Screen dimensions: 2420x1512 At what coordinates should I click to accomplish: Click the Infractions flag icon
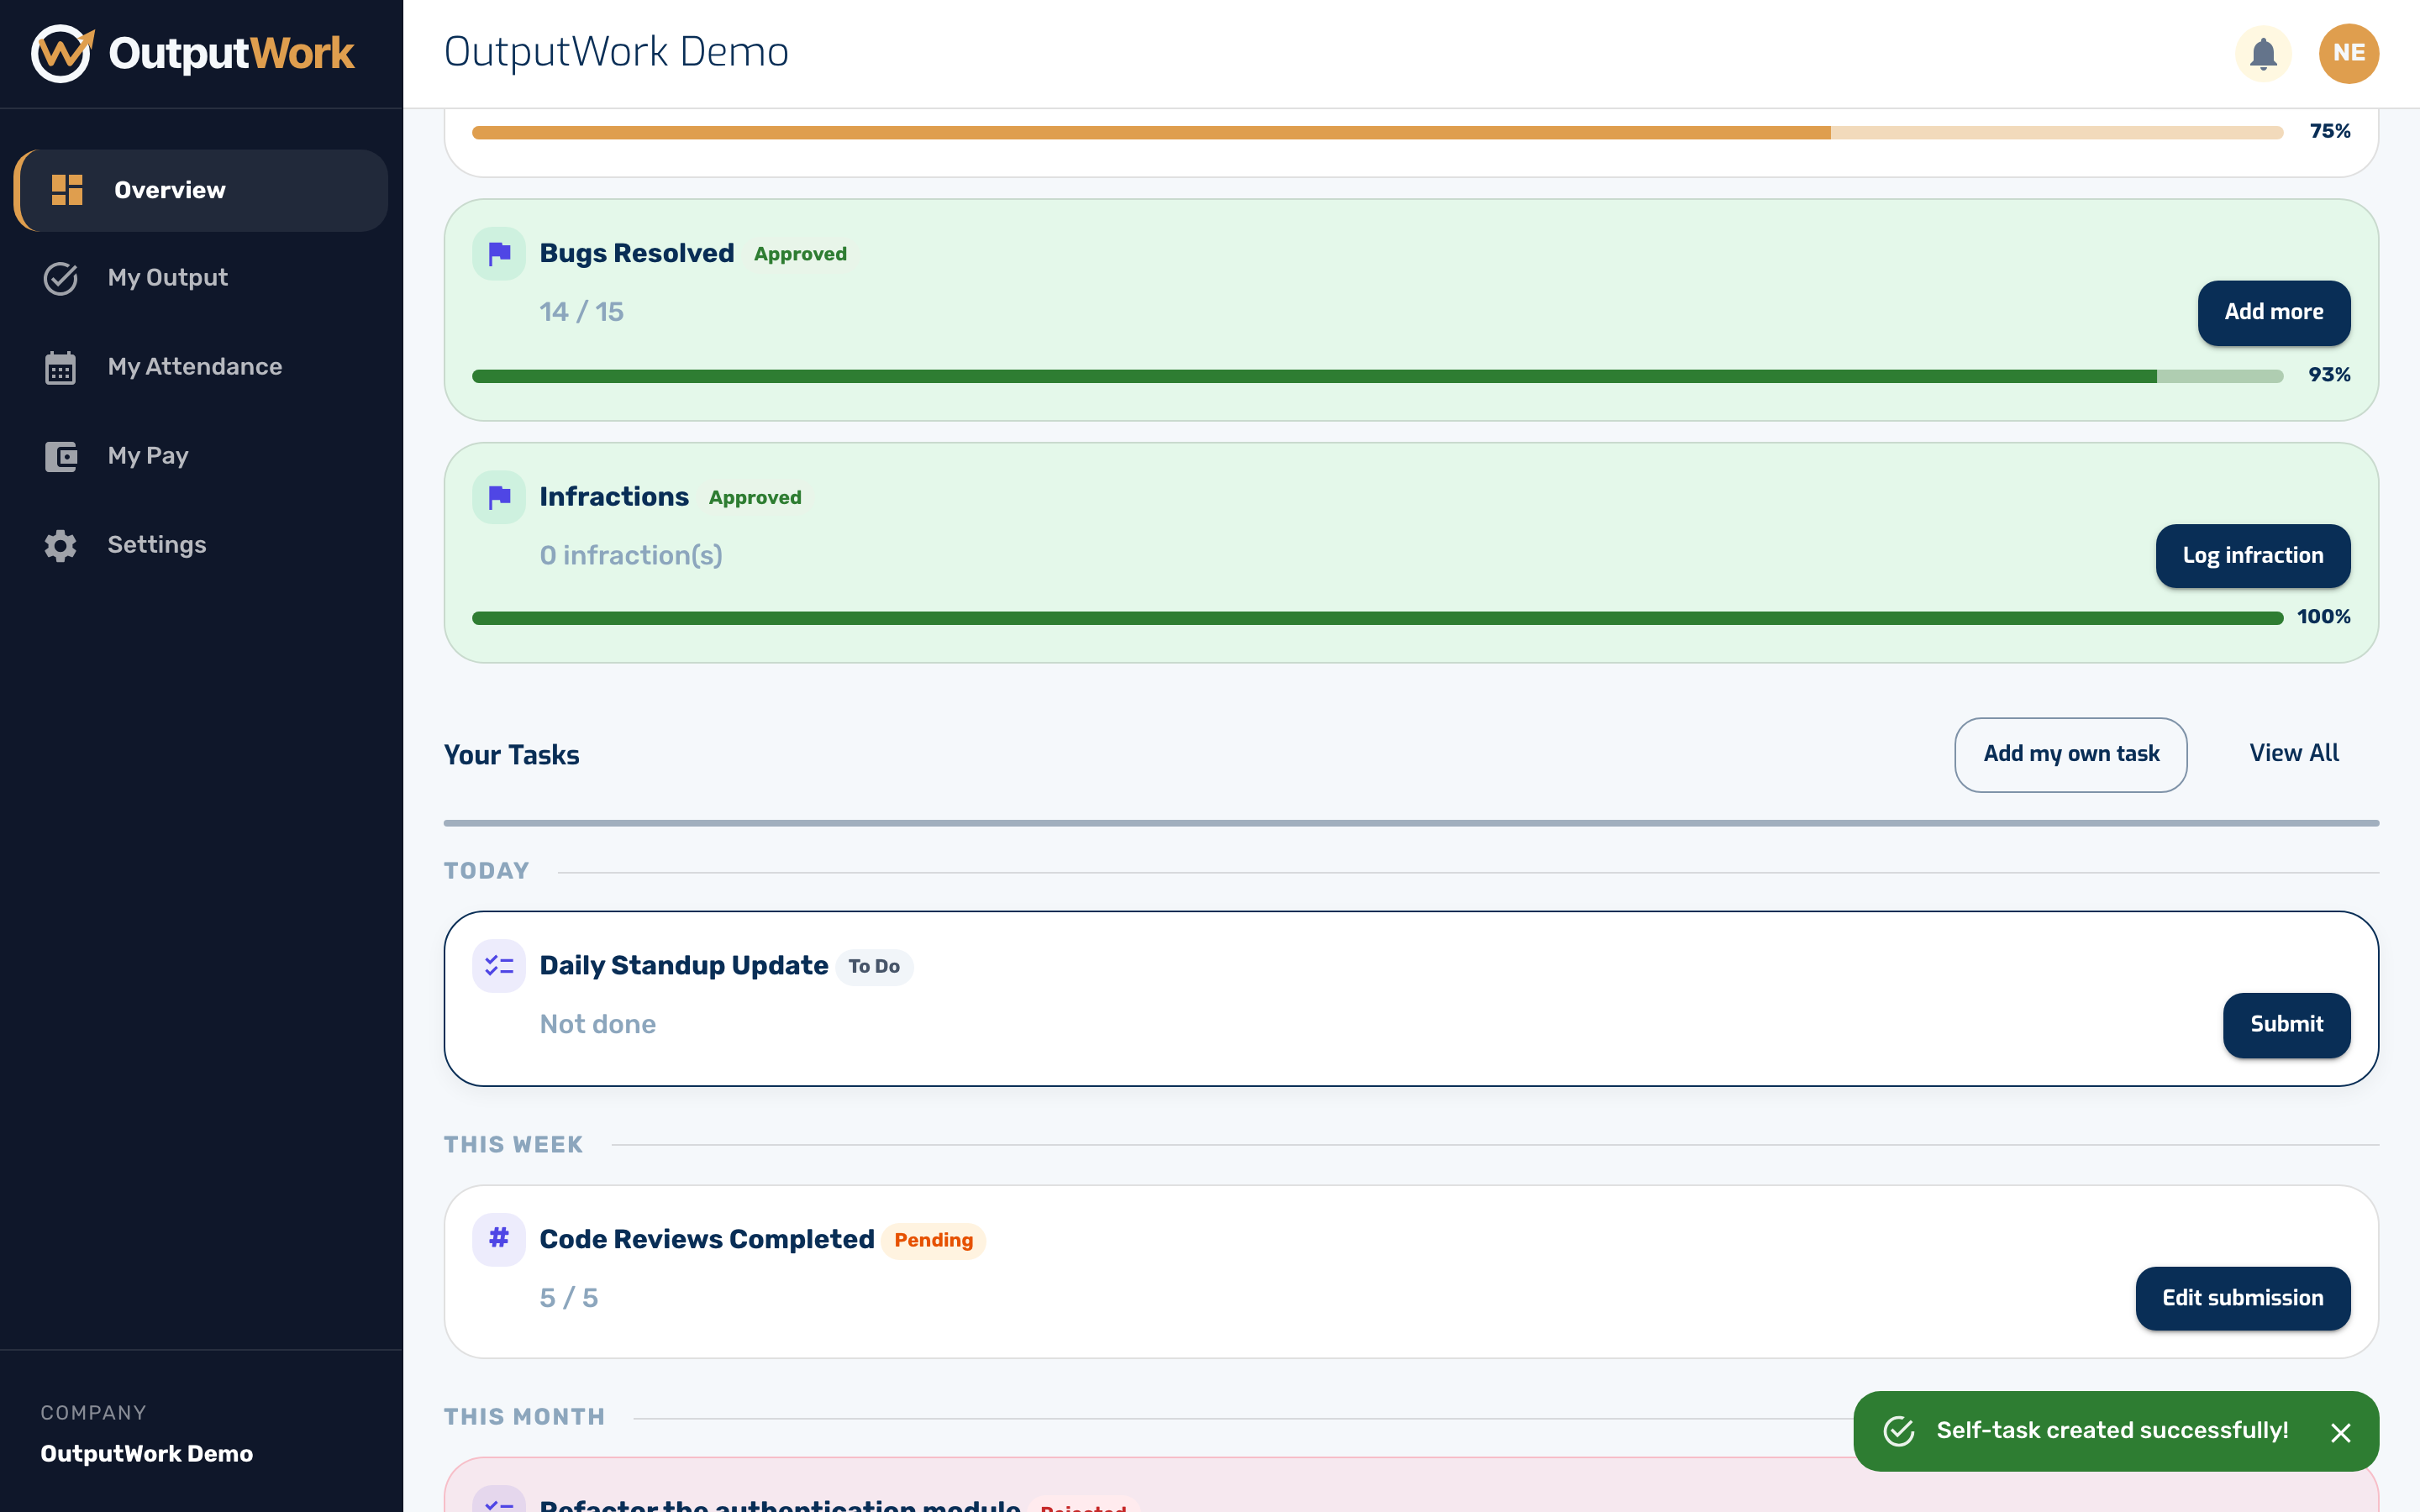(499, 497)
